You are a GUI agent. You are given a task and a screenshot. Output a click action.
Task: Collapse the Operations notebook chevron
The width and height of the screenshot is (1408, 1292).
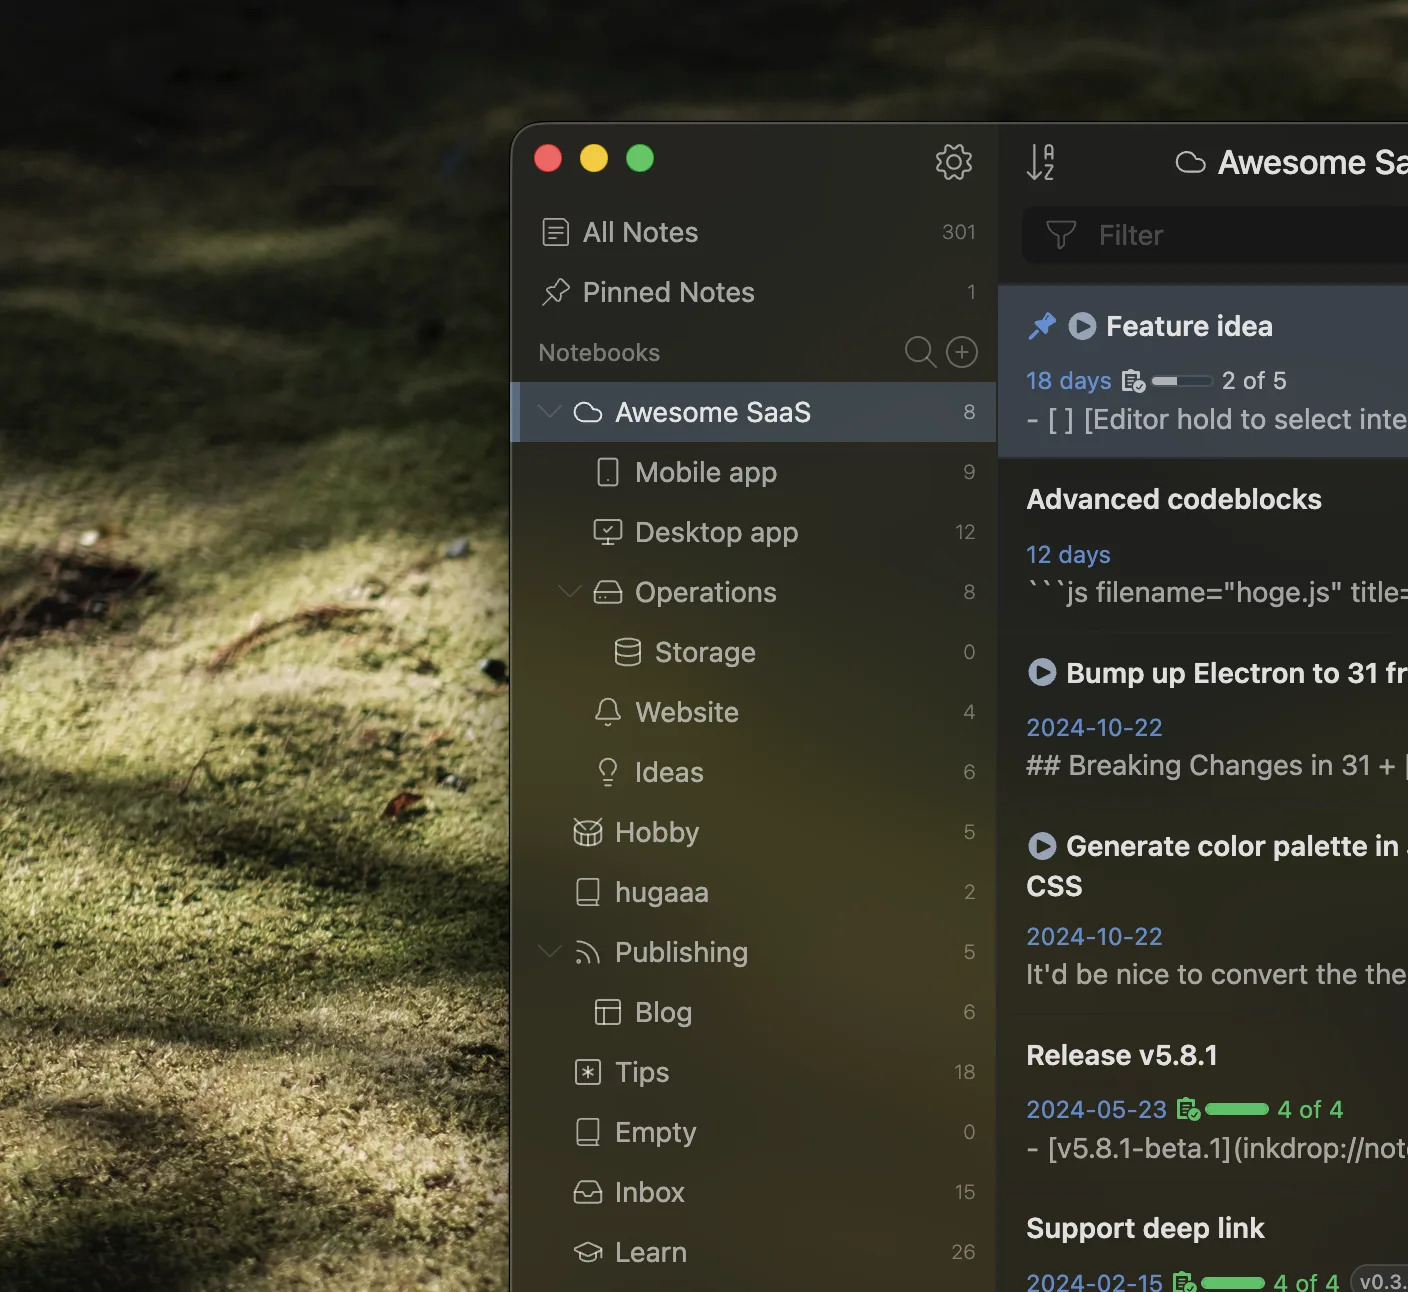570,591
